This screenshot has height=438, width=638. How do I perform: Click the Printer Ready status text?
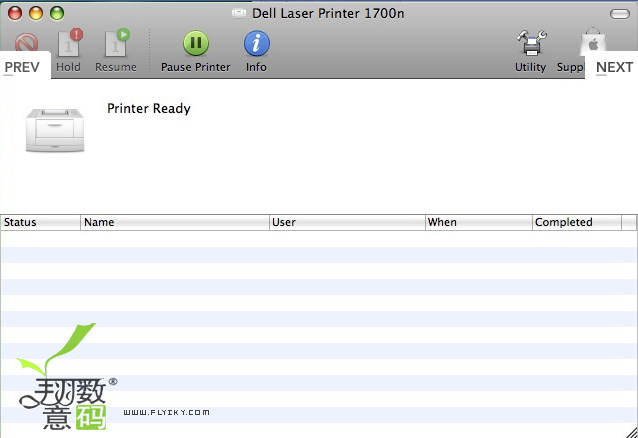(x=149, y=109)
